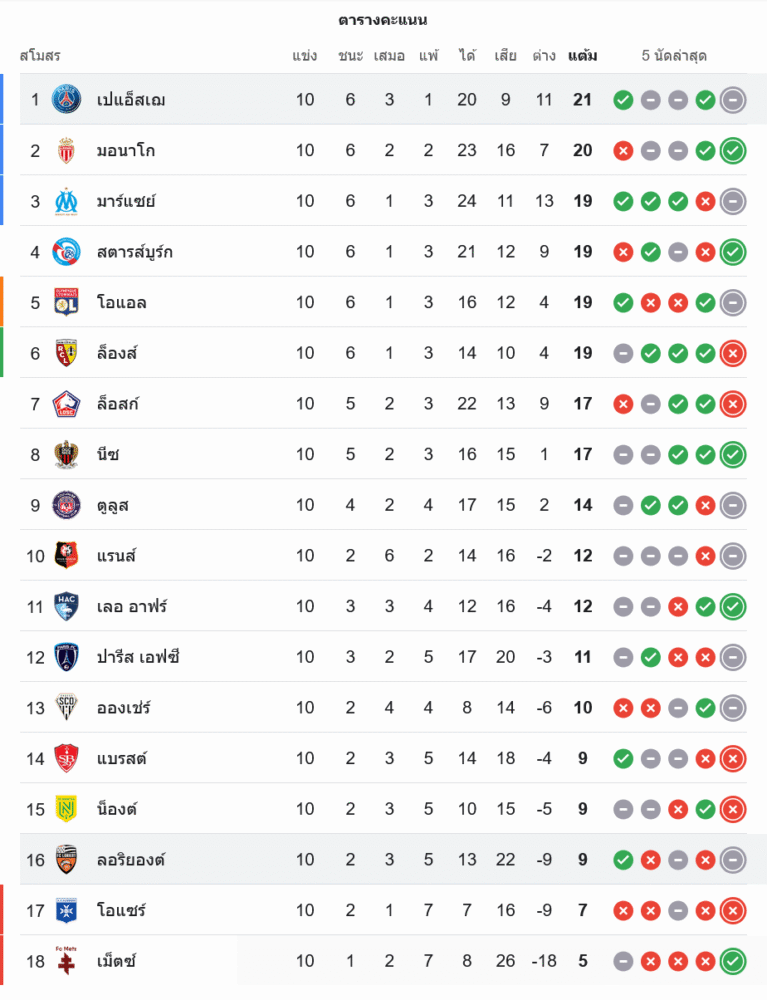Open the ล็อสก์ team link
This screenshot has width=767, height=1000.
(x=118, y=404)
